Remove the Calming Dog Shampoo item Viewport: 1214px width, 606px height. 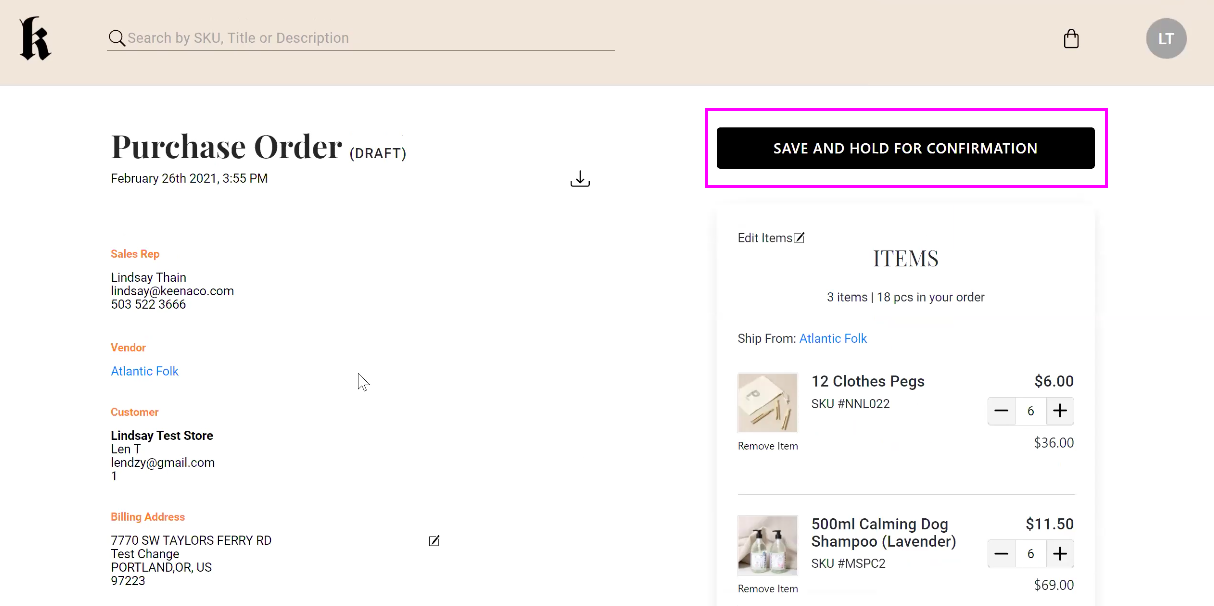[x=767, y=588]
